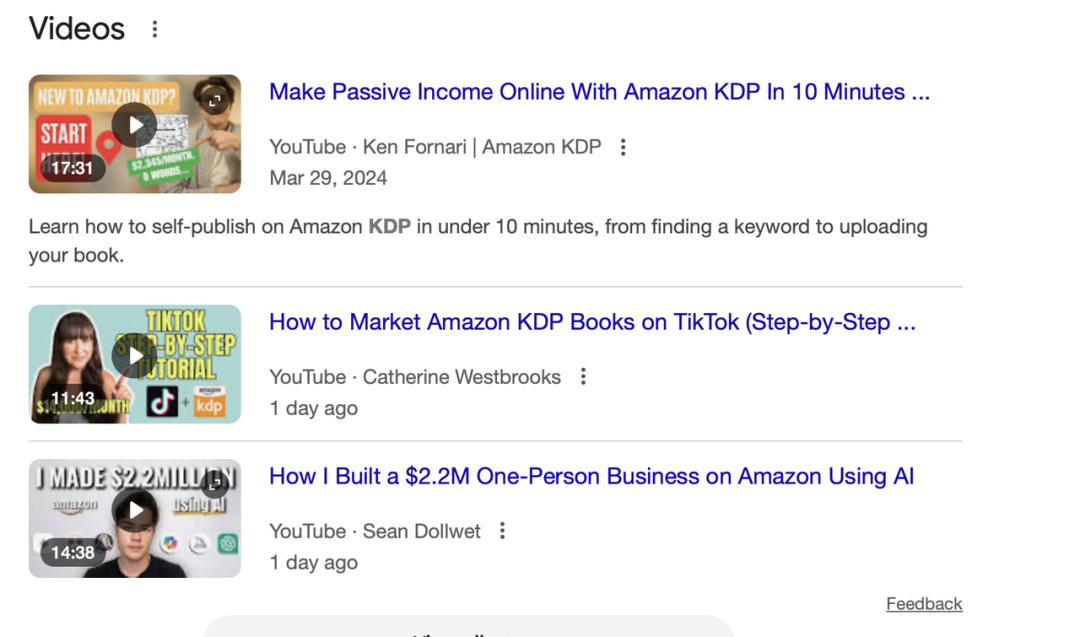Screen dimensions: 1080x637
Task: Open the more-options menu beside Sean Dollwet
Action: (502, 531)
